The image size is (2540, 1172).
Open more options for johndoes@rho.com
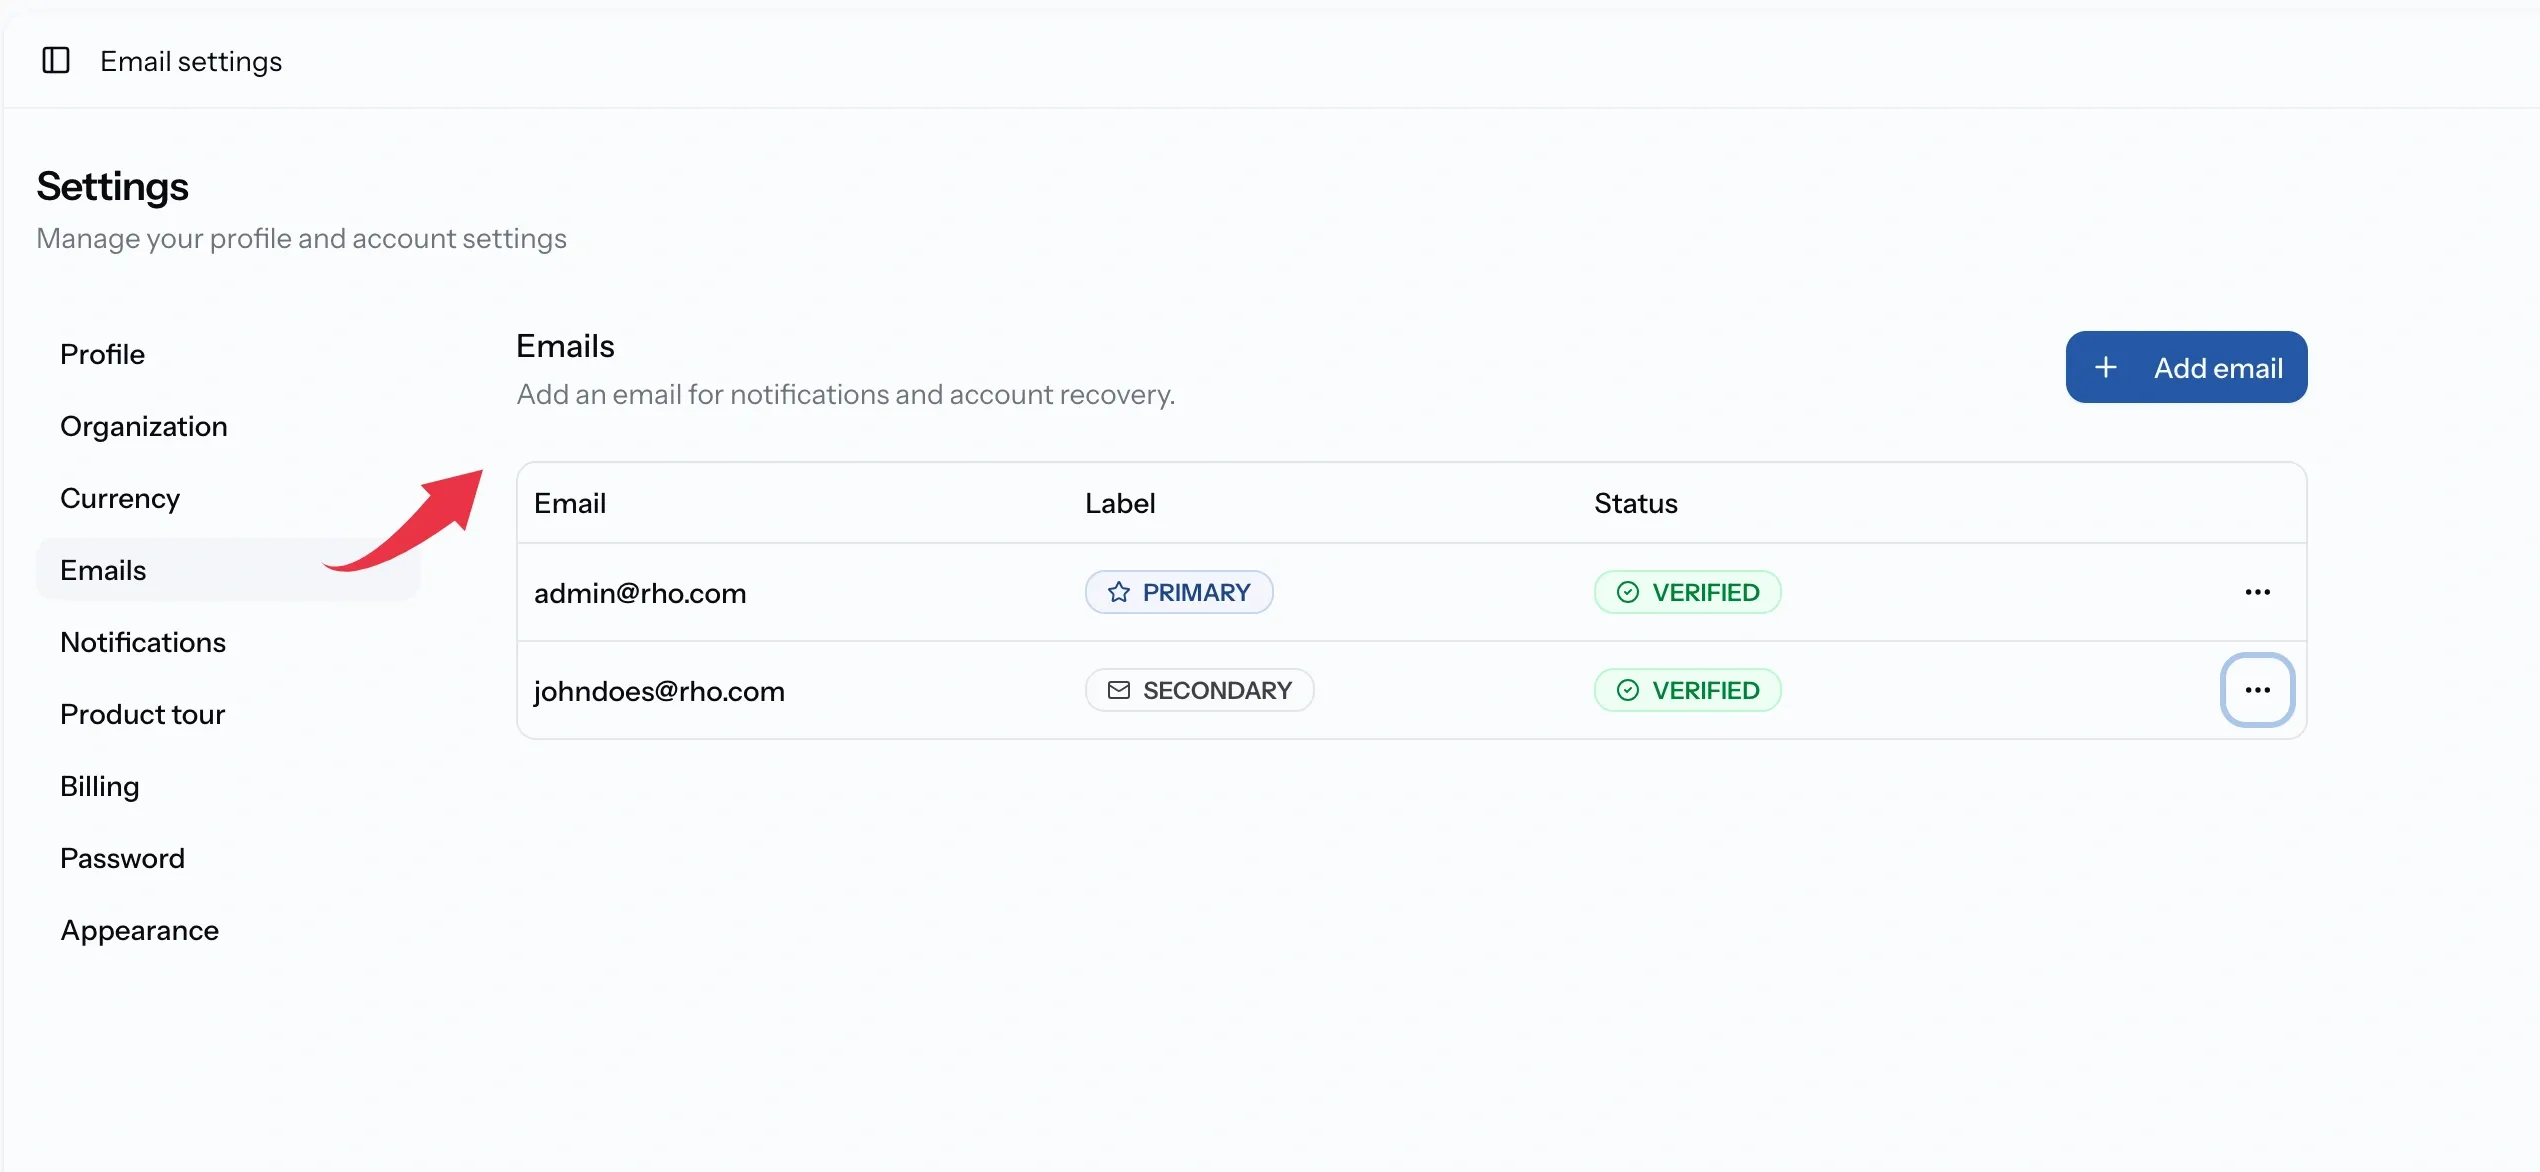click(x=2257, y=690)
